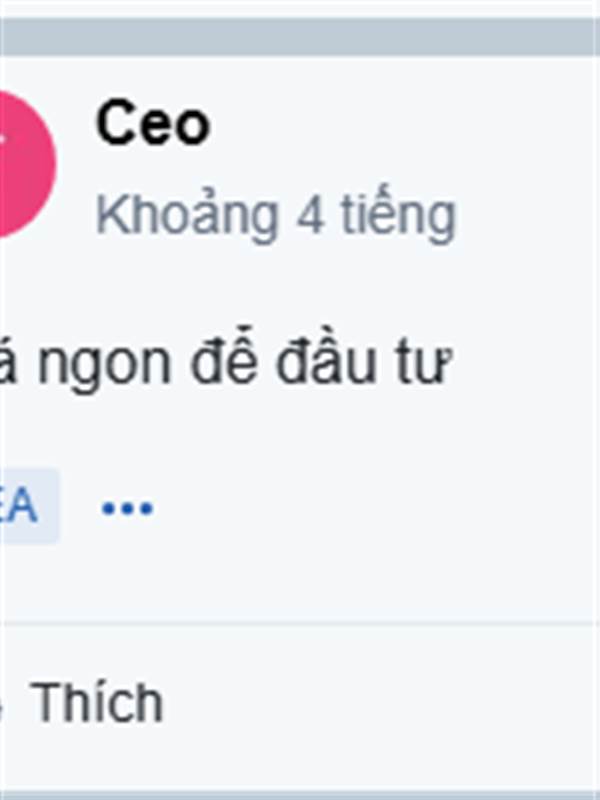Click the empty area right of Ceo

403,123
